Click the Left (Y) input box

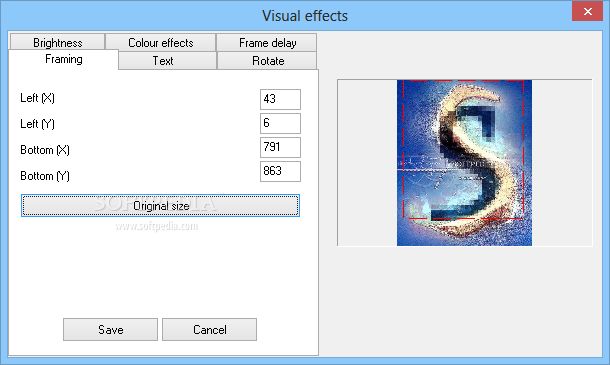(280, 123)
